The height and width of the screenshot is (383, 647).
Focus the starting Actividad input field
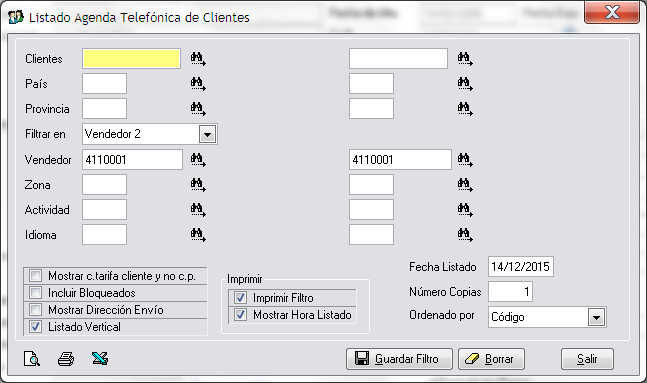(104, 210)
